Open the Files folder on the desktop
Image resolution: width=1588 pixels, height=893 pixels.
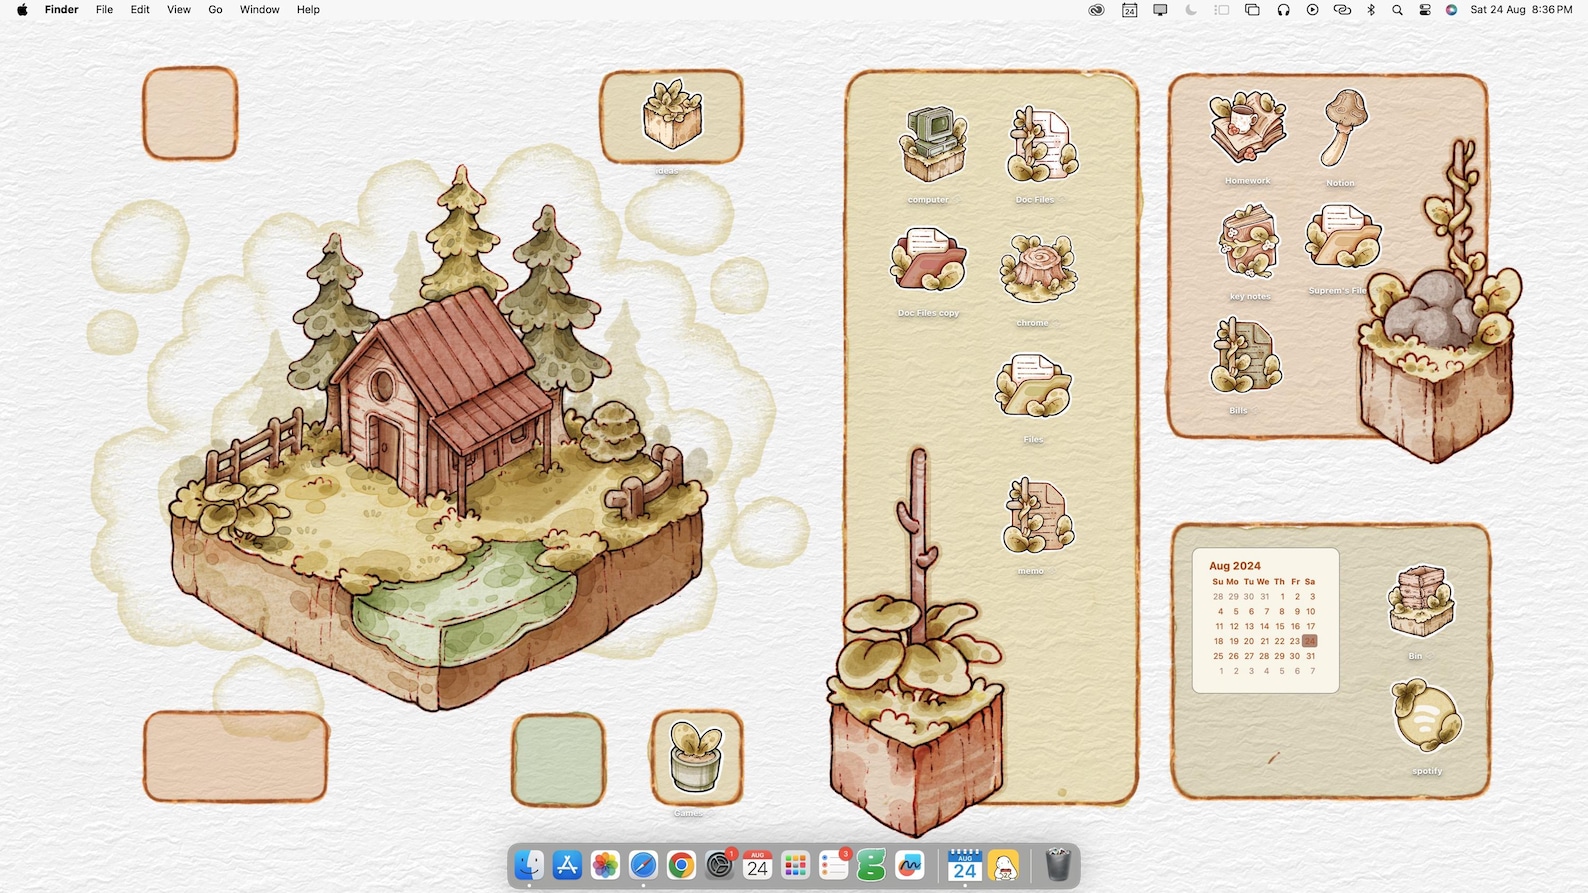point(1033,385)
